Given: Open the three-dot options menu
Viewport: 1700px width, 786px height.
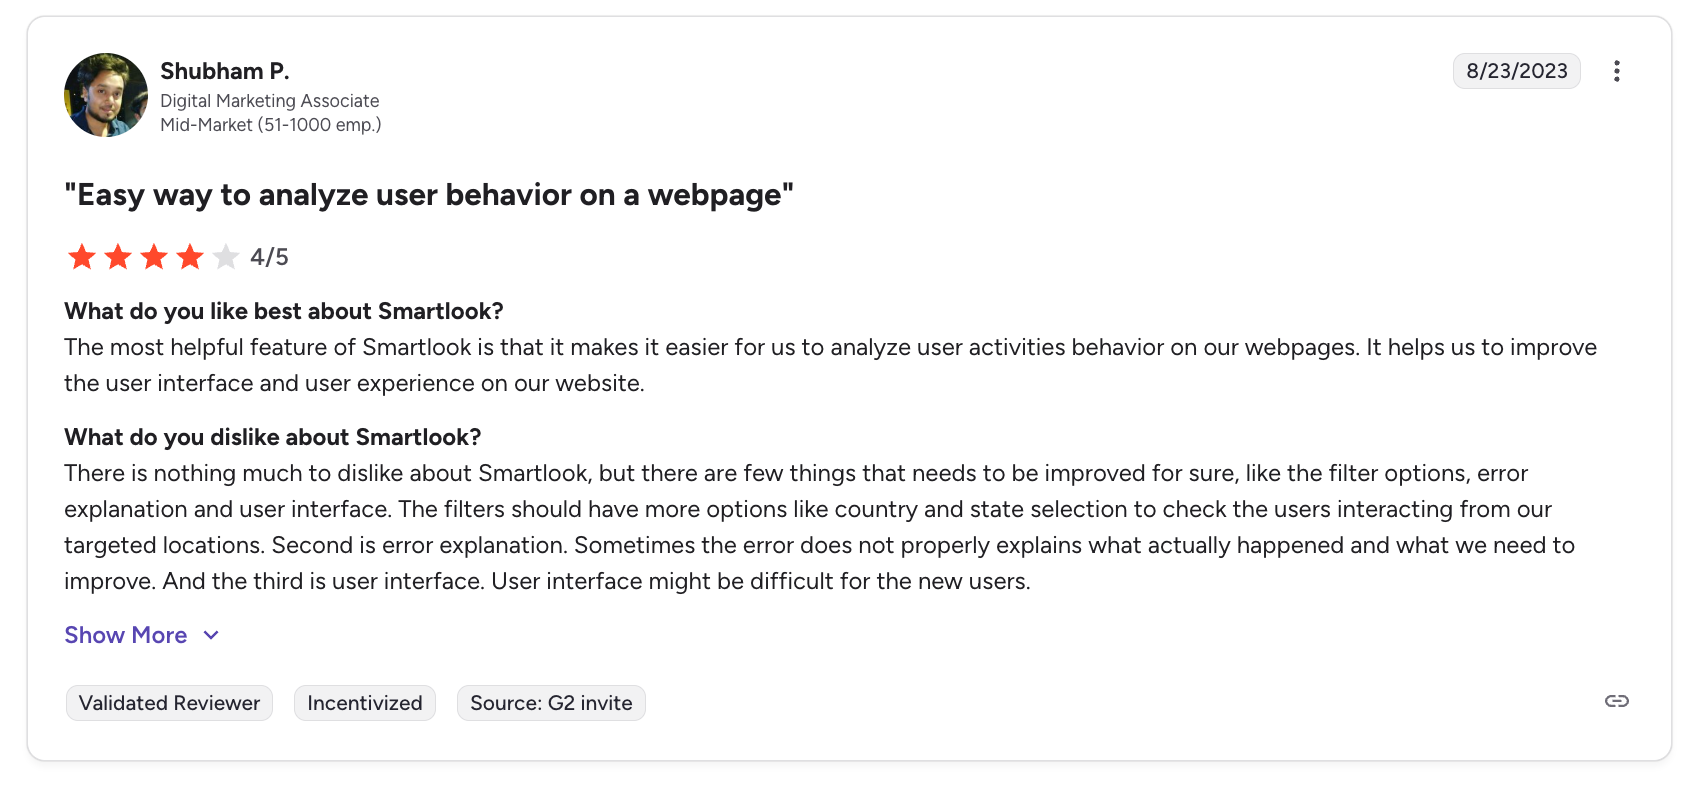Looking at the screenshot, I should [1616, 71].
